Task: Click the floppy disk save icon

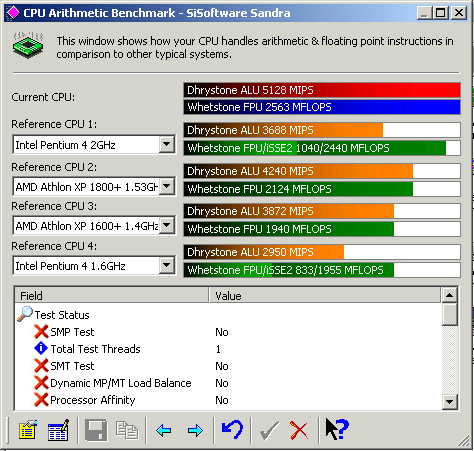Action: click(x=96, y=430)
